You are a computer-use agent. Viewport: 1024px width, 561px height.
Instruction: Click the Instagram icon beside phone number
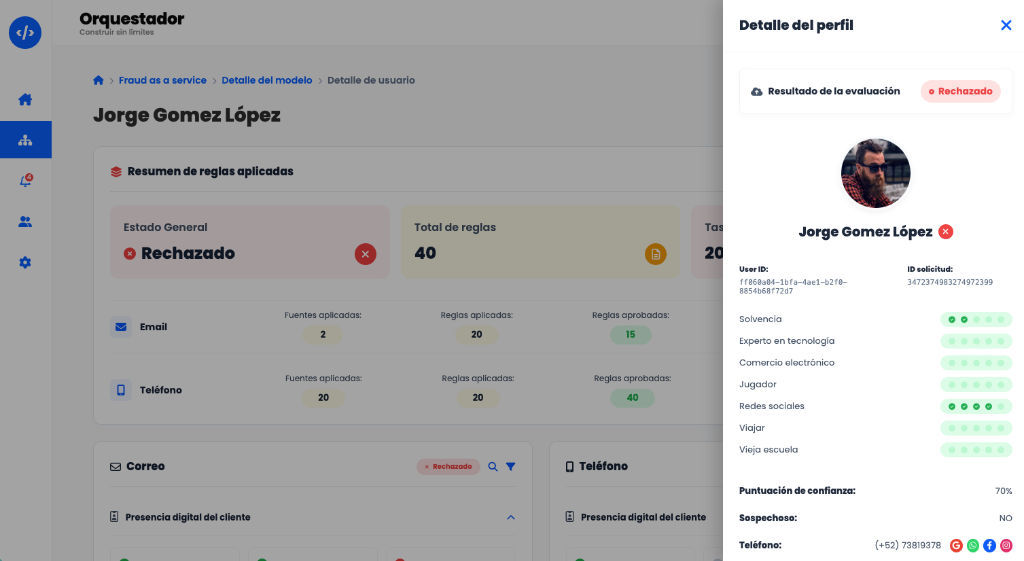pos(1006,545)
